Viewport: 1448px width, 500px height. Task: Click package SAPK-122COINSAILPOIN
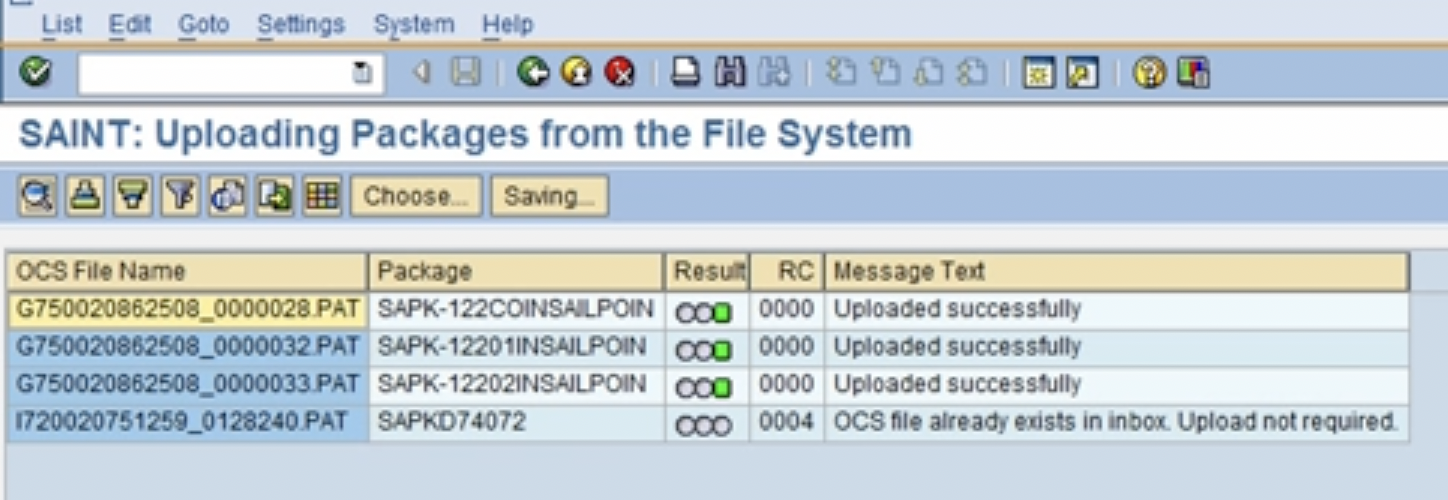coord(517,310)
